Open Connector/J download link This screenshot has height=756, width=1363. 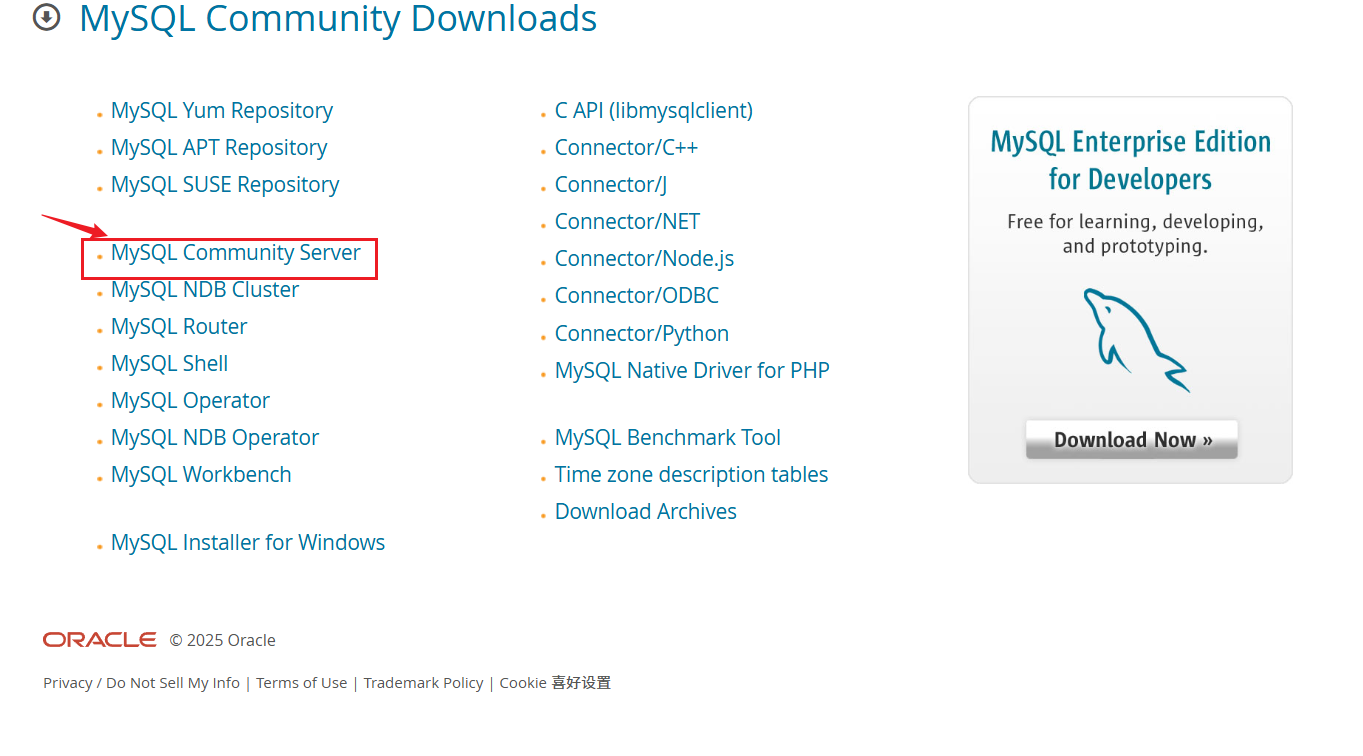tap(611, 185)
